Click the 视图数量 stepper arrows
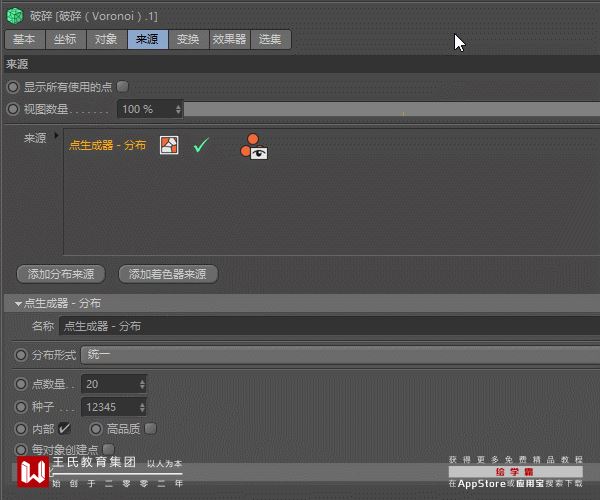600x500 pixels. tap(178, 109)
